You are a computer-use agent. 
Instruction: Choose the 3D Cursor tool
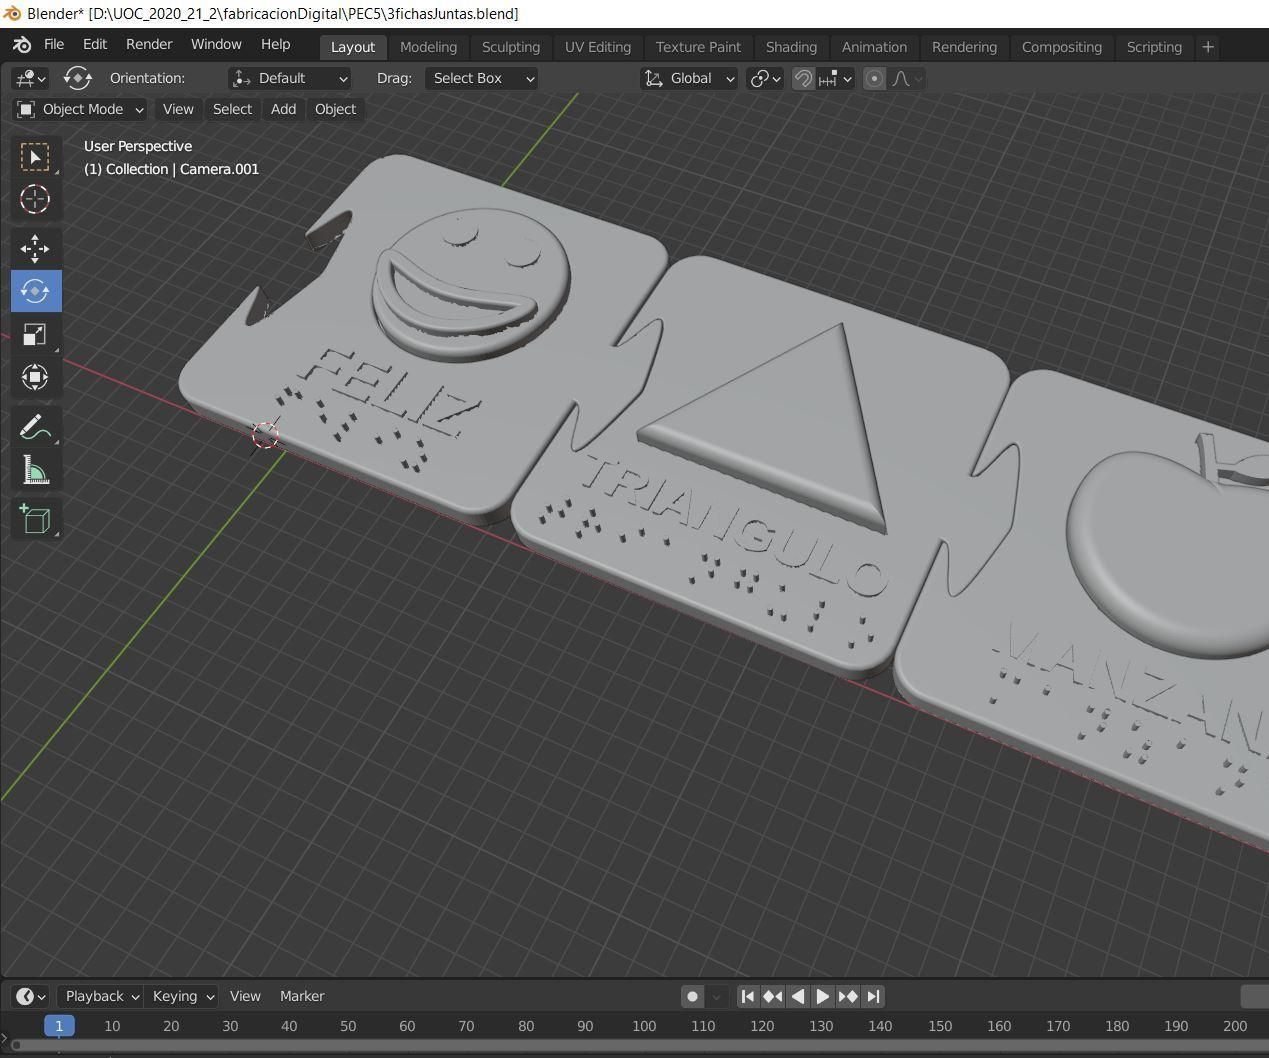pos(35,199)
